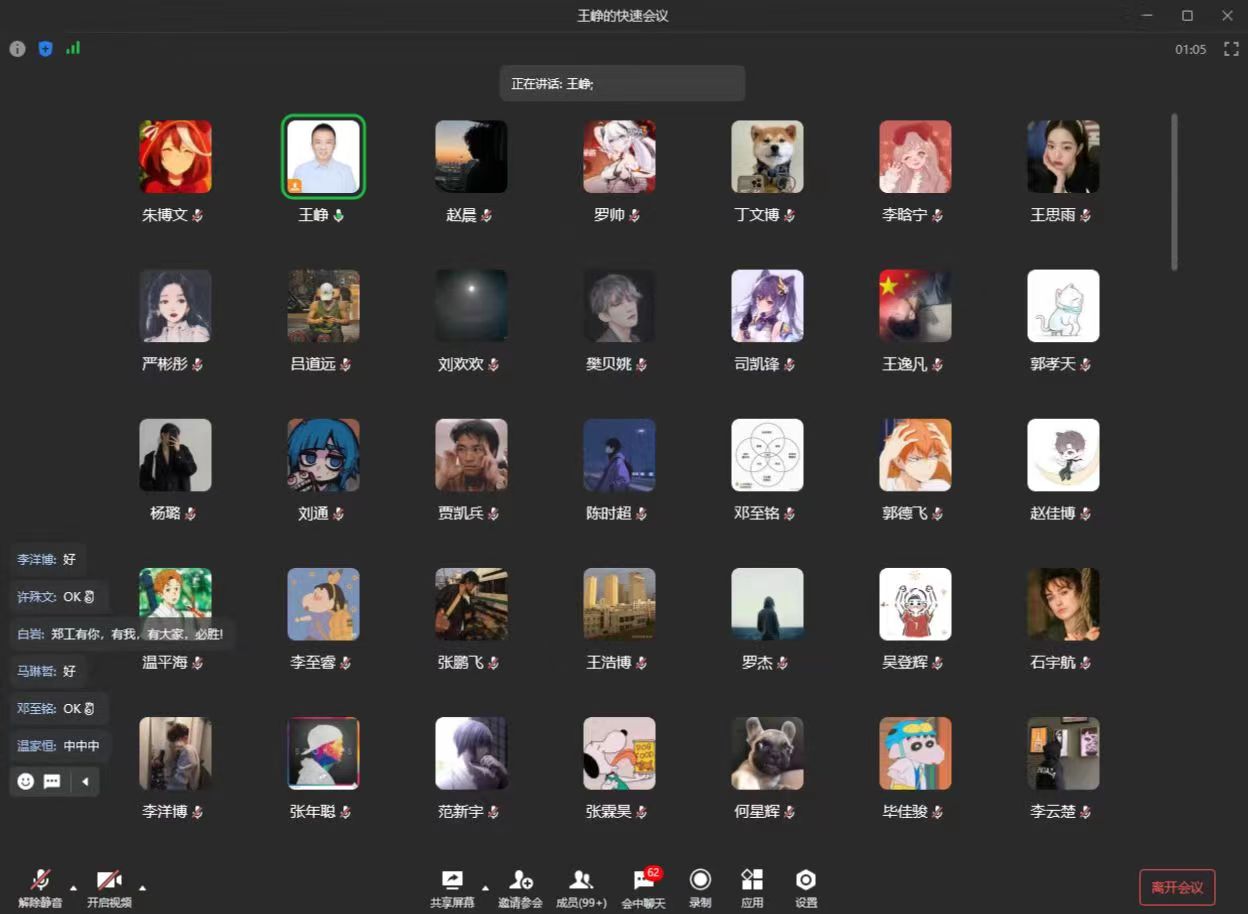The width and height of the screenshot is (1248, 914).
Task: Enter fullscreen mode via top-right icon
Action: pos(1231,49)
